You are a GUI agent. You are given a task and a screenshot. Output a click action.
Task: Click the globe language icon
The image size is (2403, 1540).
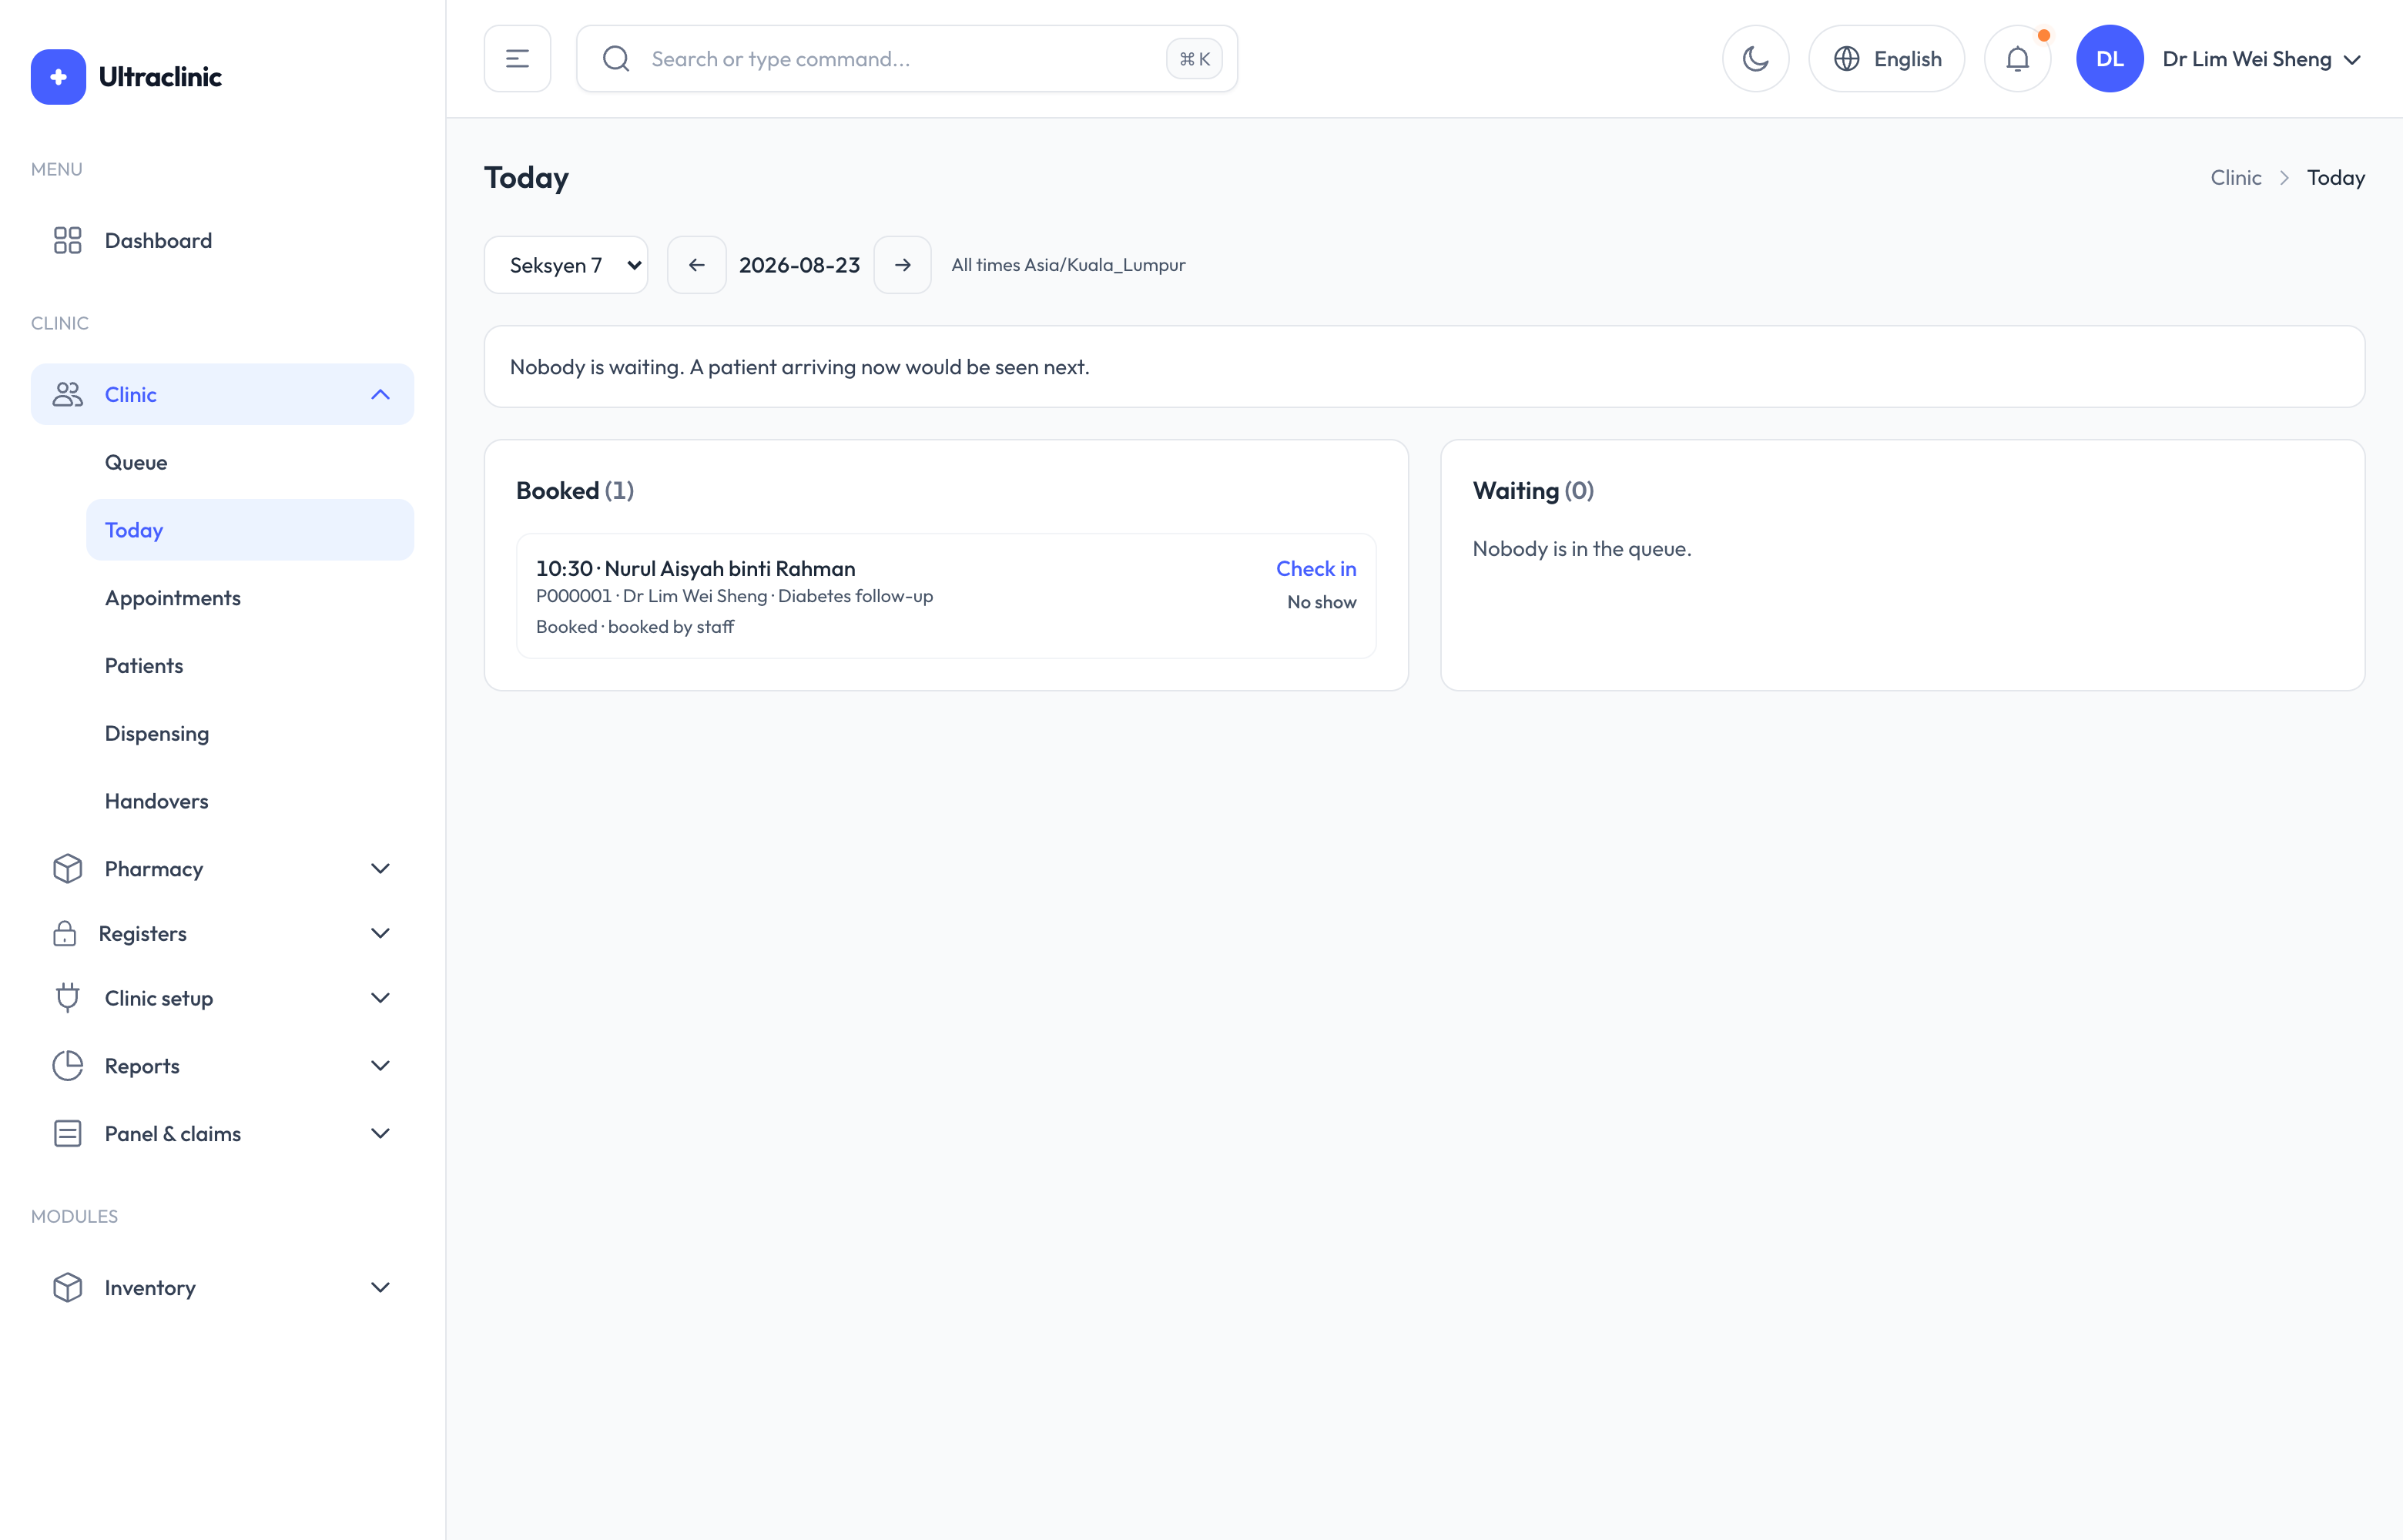[x=1846, y=59]
